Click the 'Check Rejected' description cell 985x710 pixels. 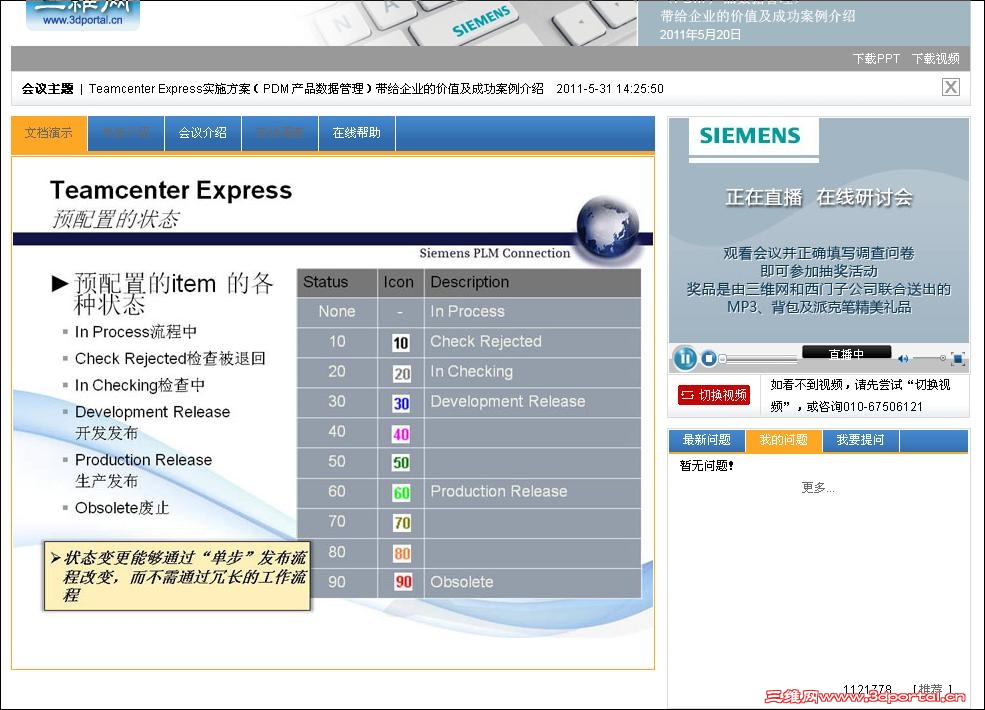point(533,342)
